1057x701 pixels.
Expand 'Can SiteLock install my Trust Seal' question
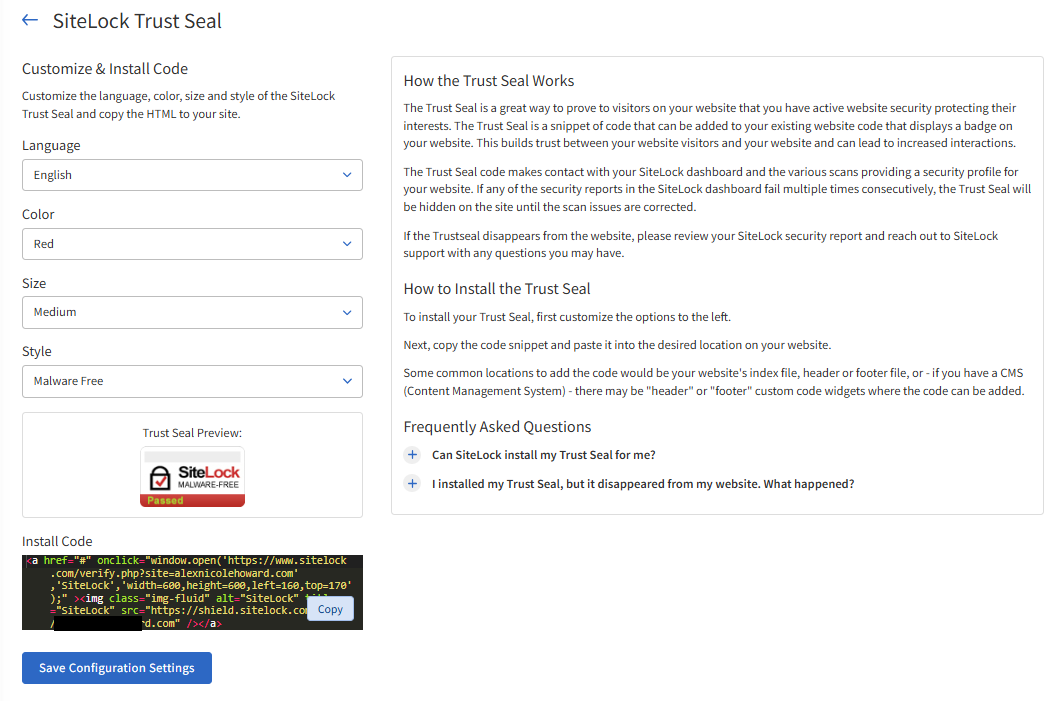pos(543,455)
